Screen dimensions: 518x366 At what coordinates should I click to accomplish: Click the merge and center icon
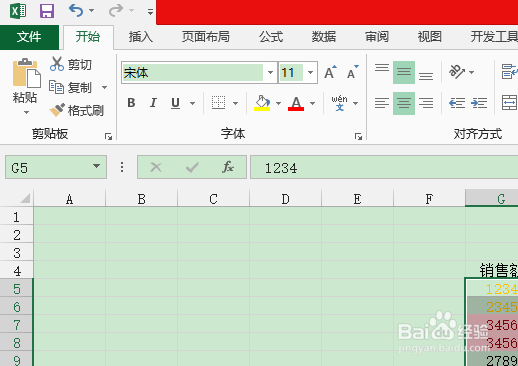coord(509,102)
